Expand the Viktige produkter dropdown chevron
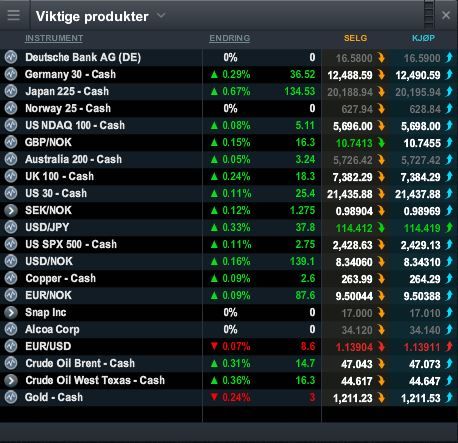The width and height of the screenshot is (458, 443). (161, 15)
